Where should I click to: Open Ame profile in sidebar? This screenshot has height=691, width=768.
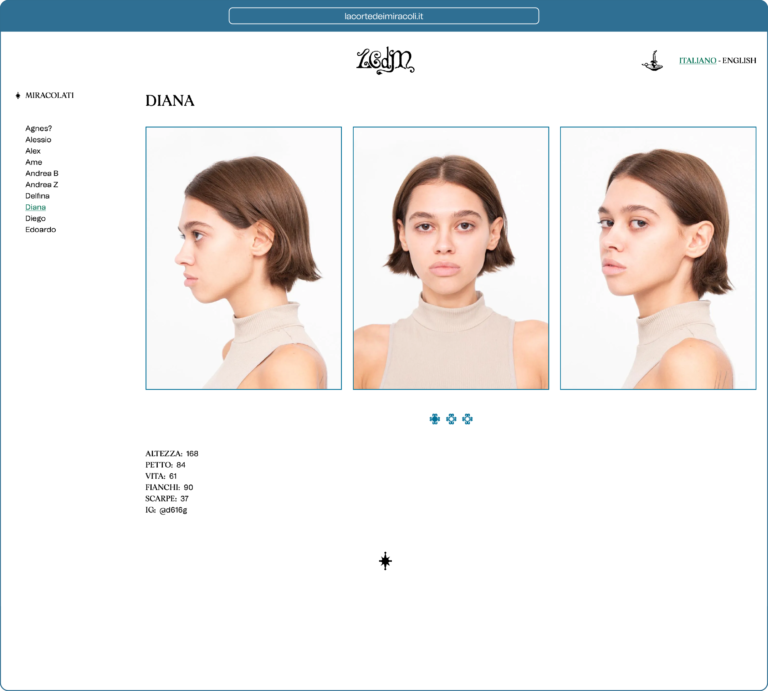(x=34, y=162)
